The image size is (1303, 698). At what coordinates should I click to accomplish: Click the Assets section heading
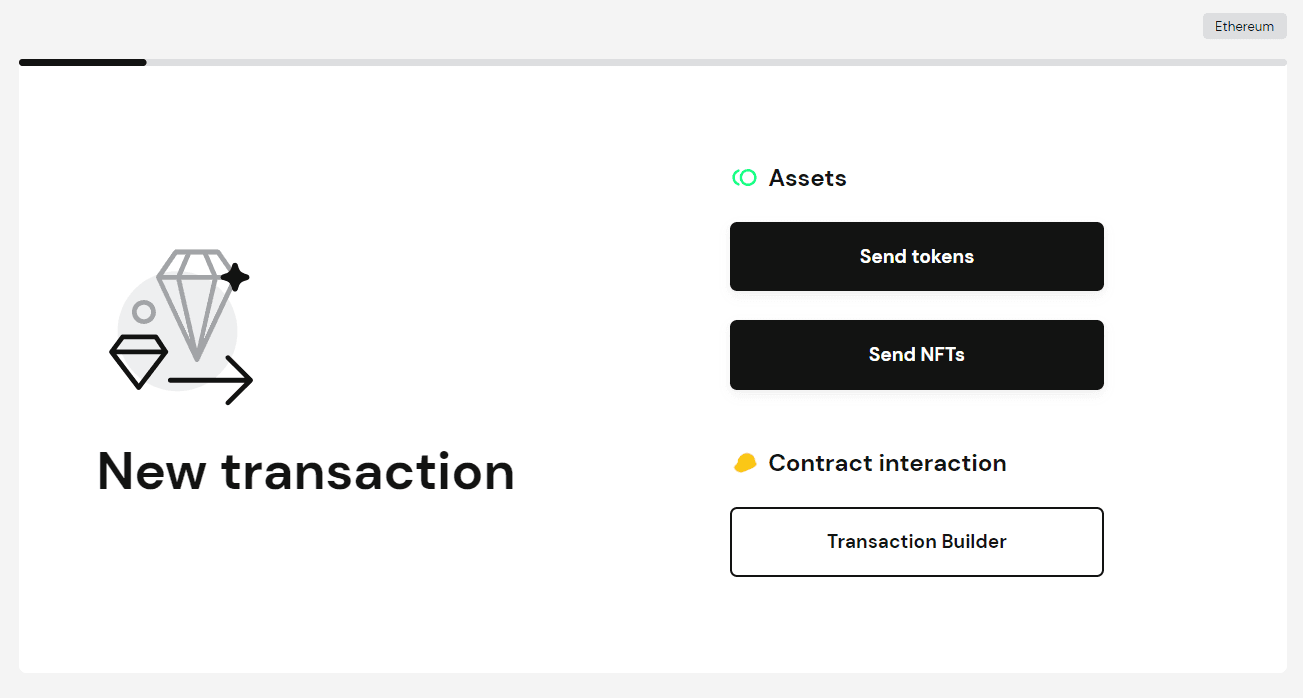807,178
